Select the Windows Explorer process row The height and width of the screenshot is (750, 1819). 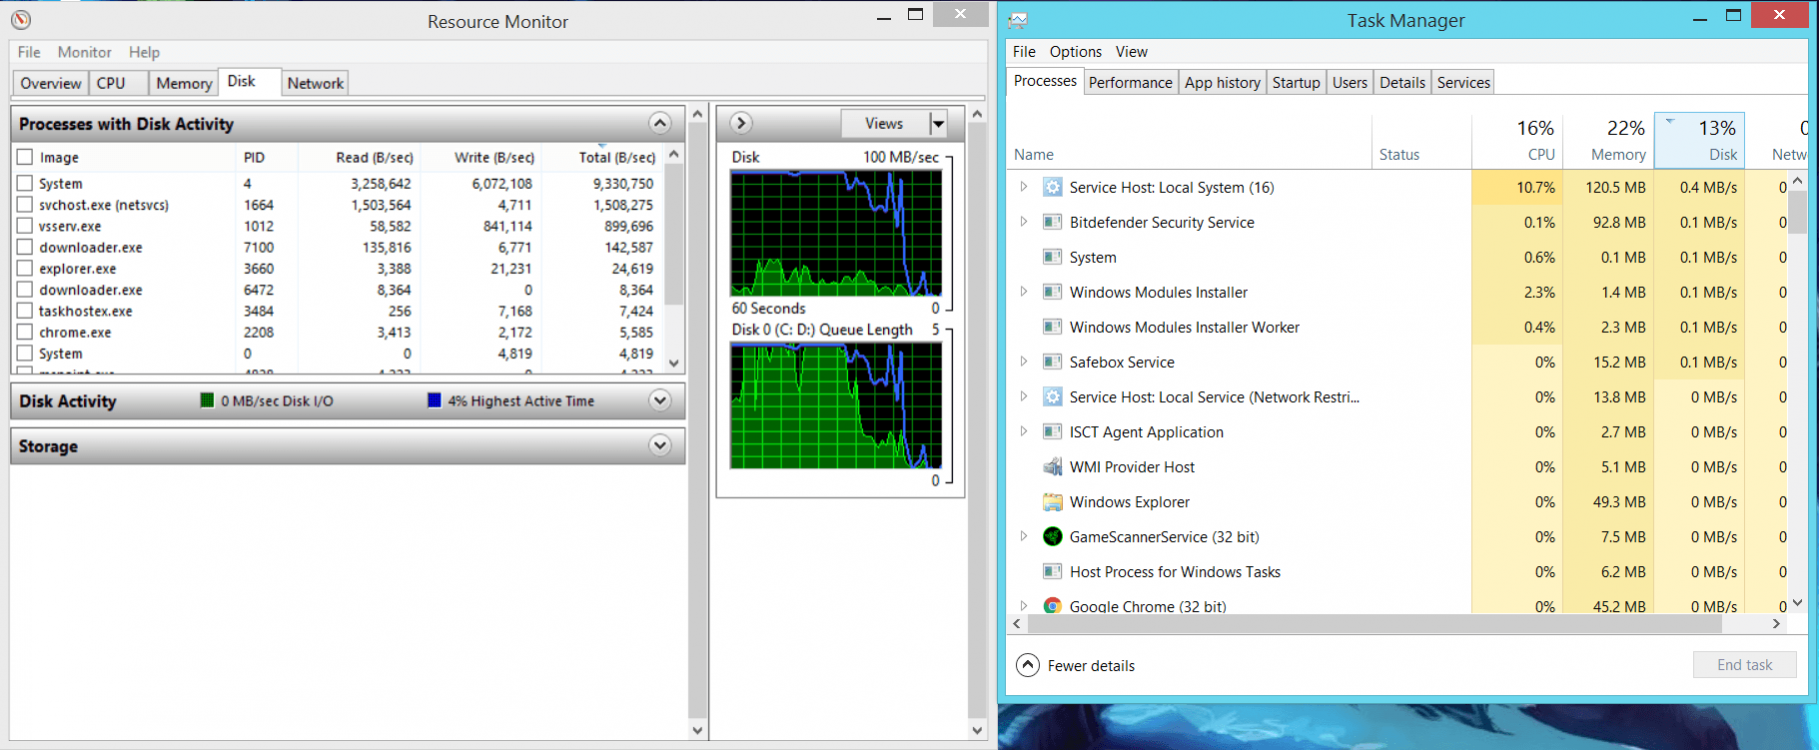click(x=1398, y=502)
